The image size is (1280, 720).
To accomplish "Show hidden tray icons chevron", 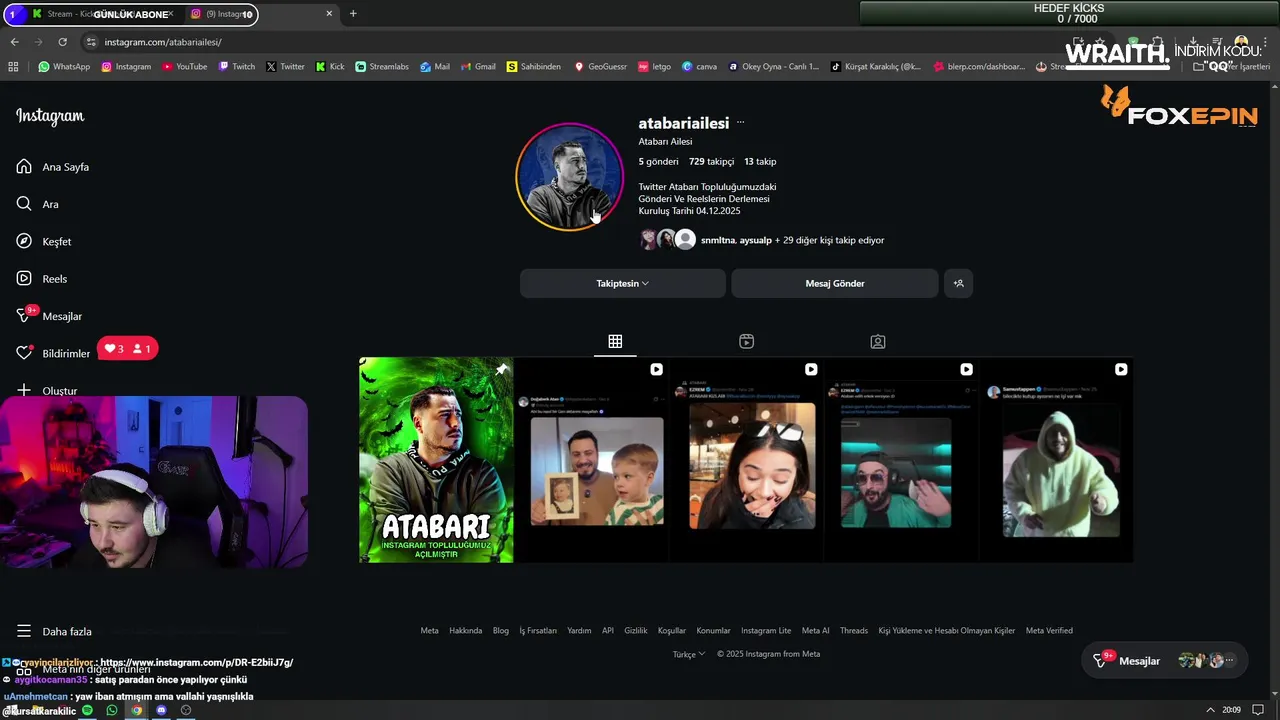I will pyautogui.click(x=1210, y=710).
